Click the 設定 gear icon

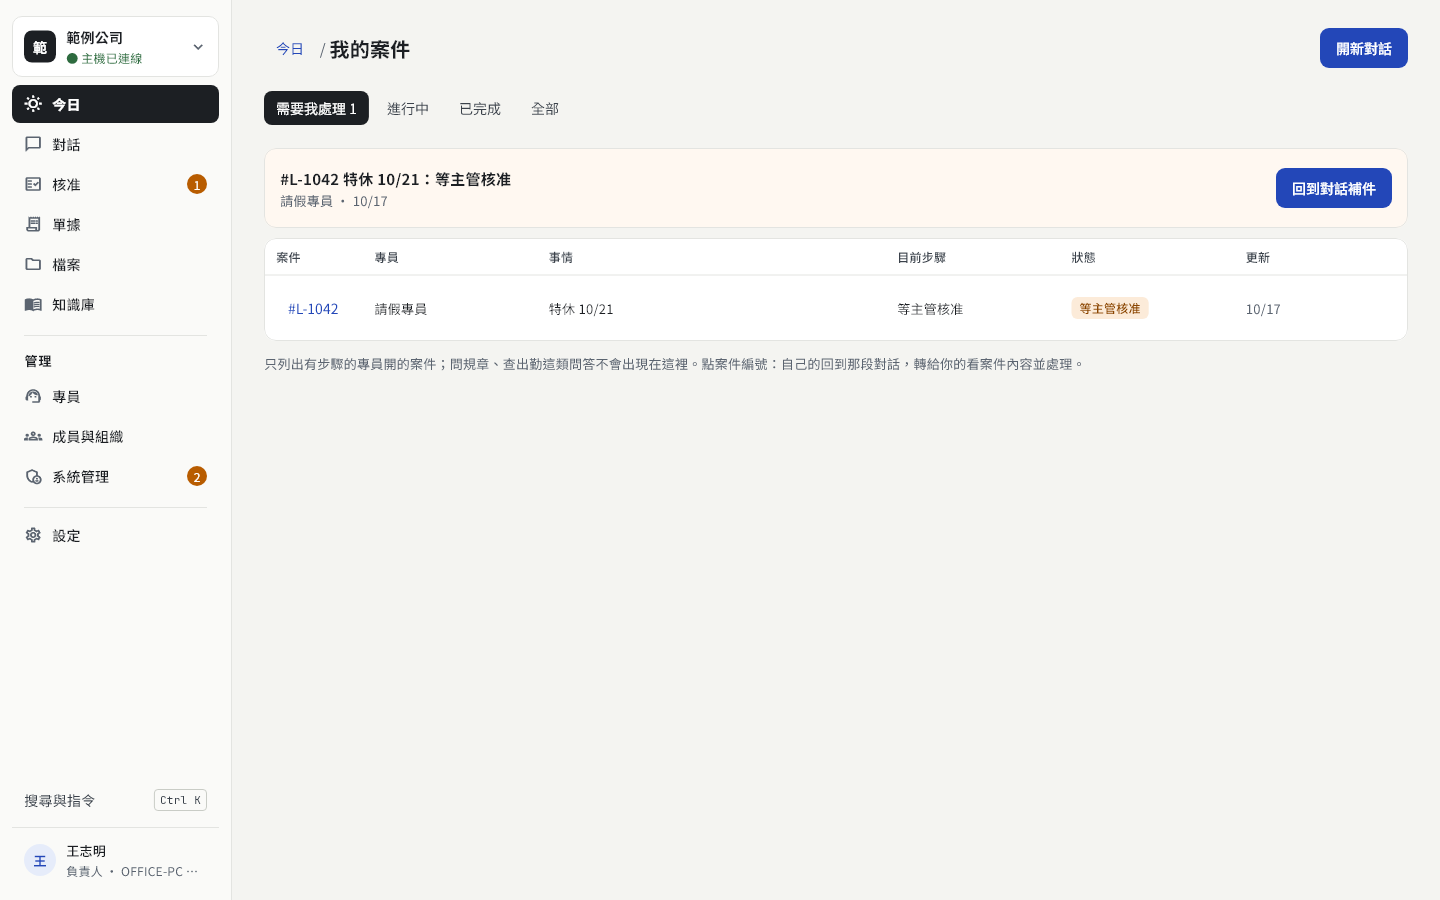33,535
